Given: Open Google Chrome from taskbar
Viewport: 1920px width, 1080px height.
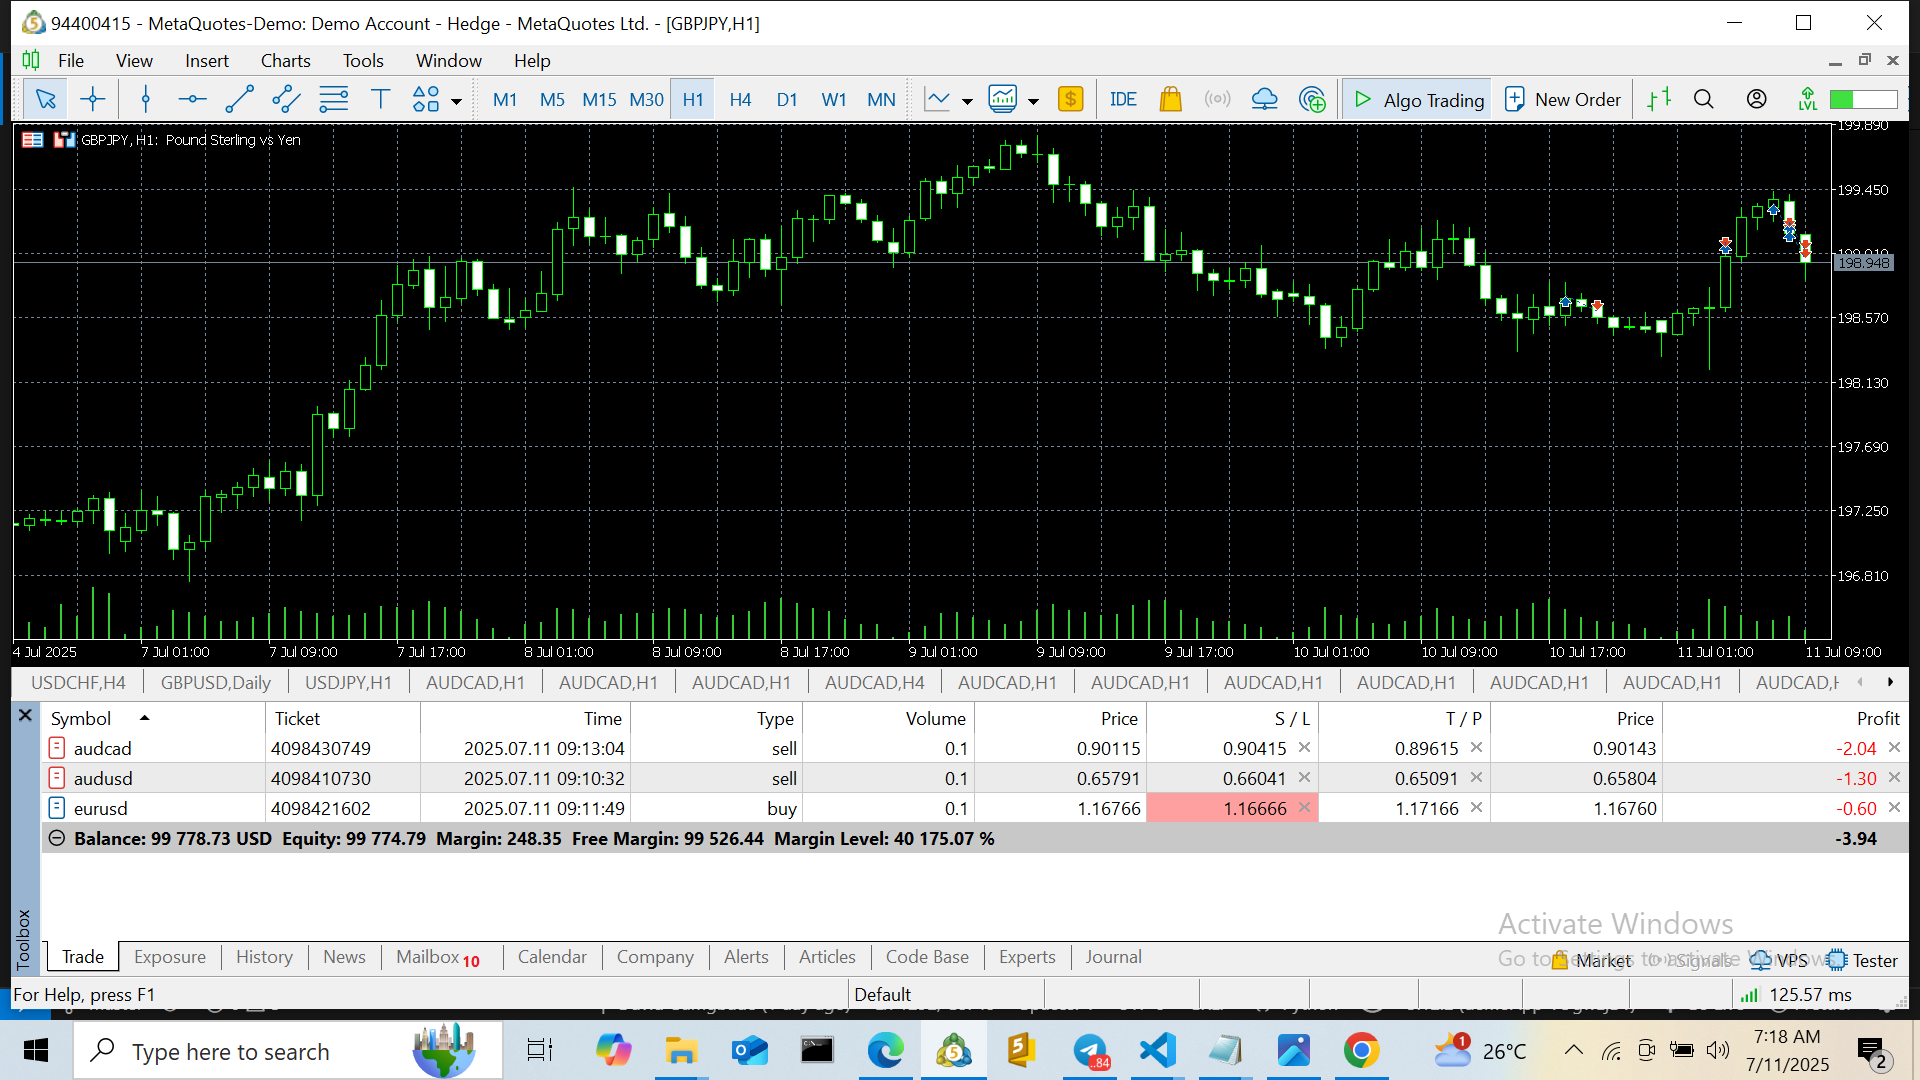Looking at the screenshot, I should click(x=1362, y=1051).
